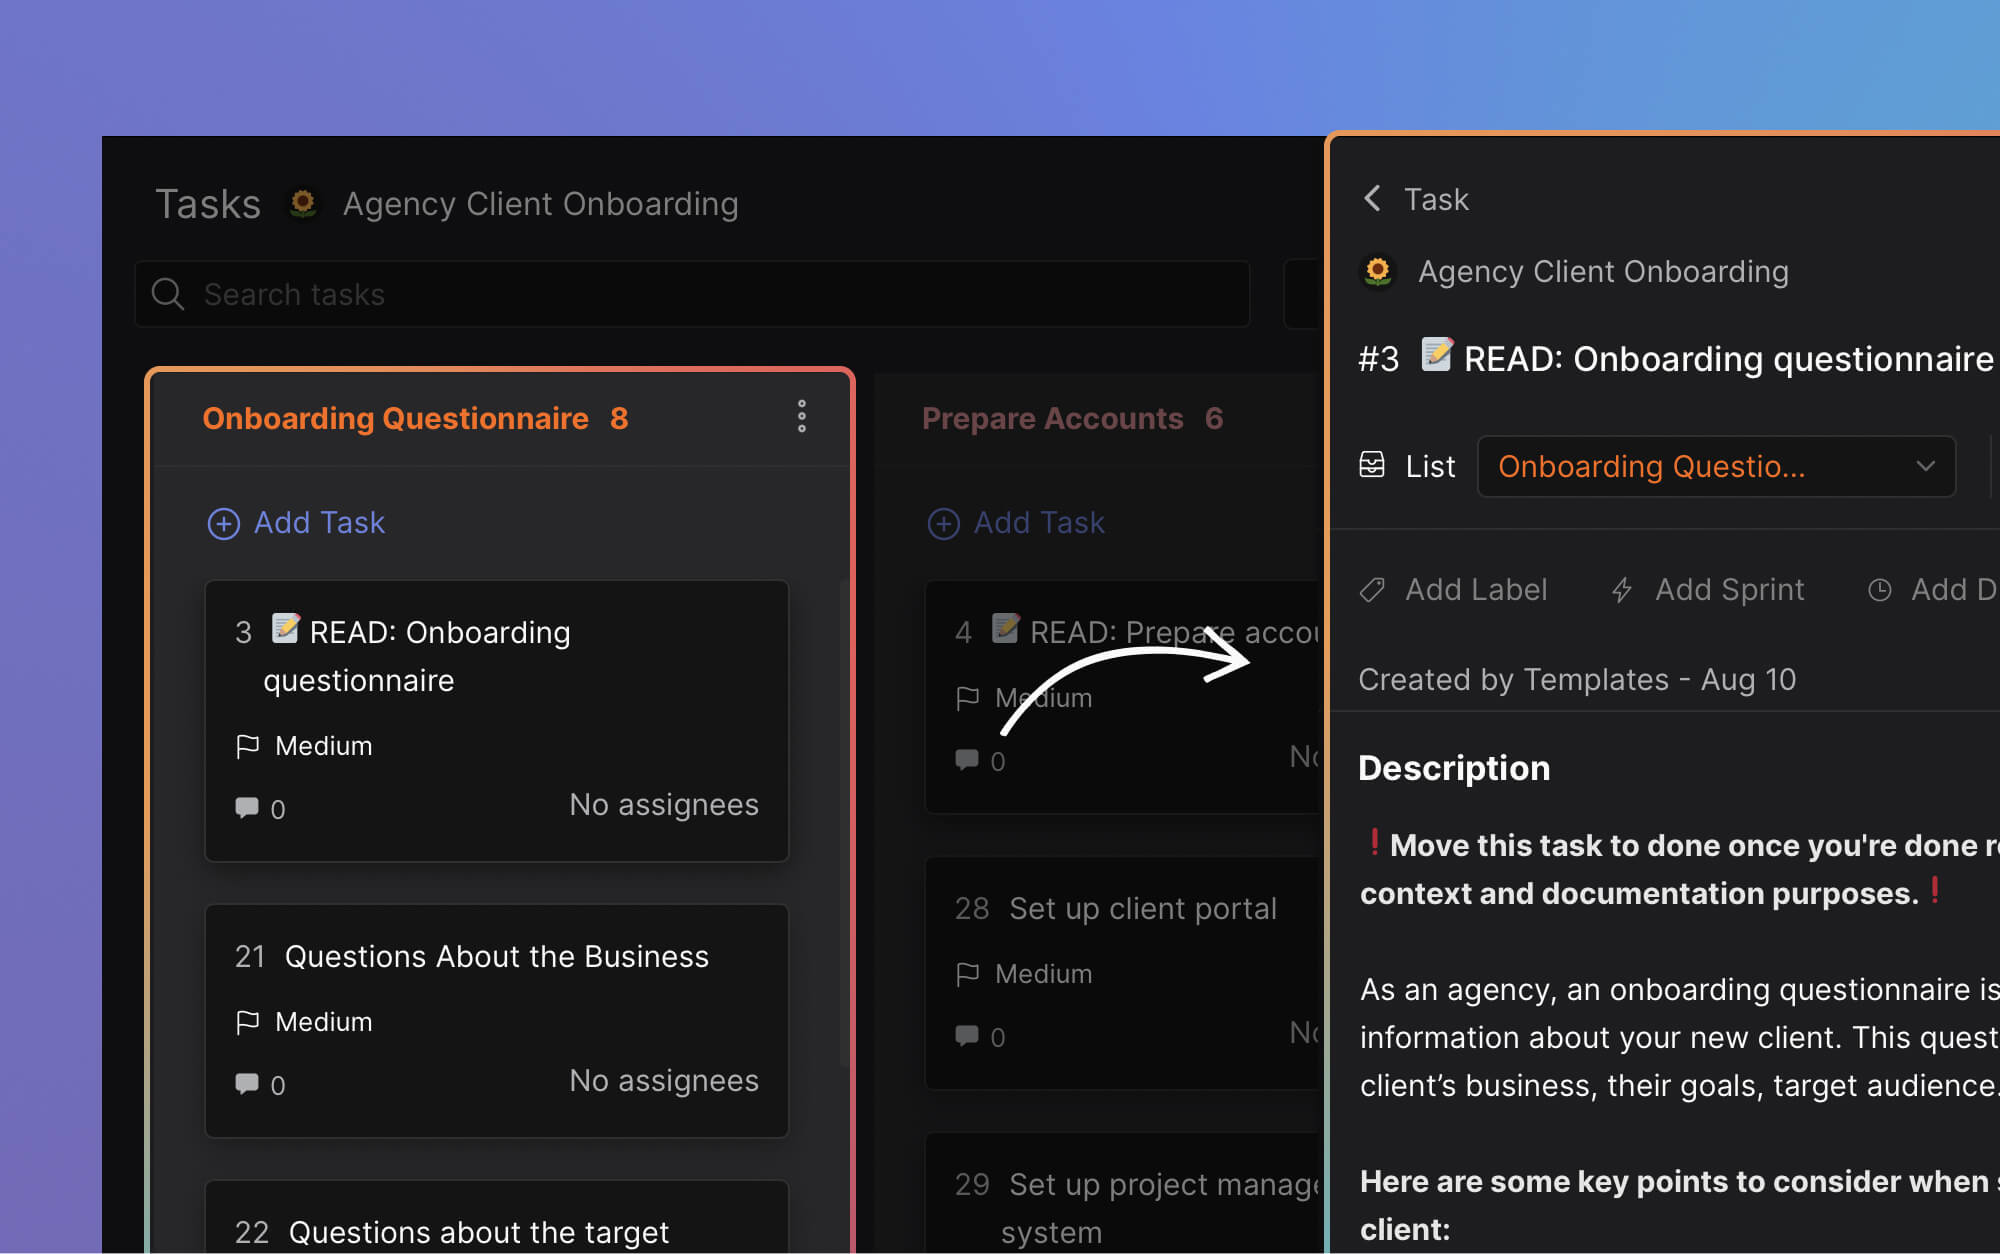Open task 21 Questions About the Business
2000x1254 pixels.
497,957
